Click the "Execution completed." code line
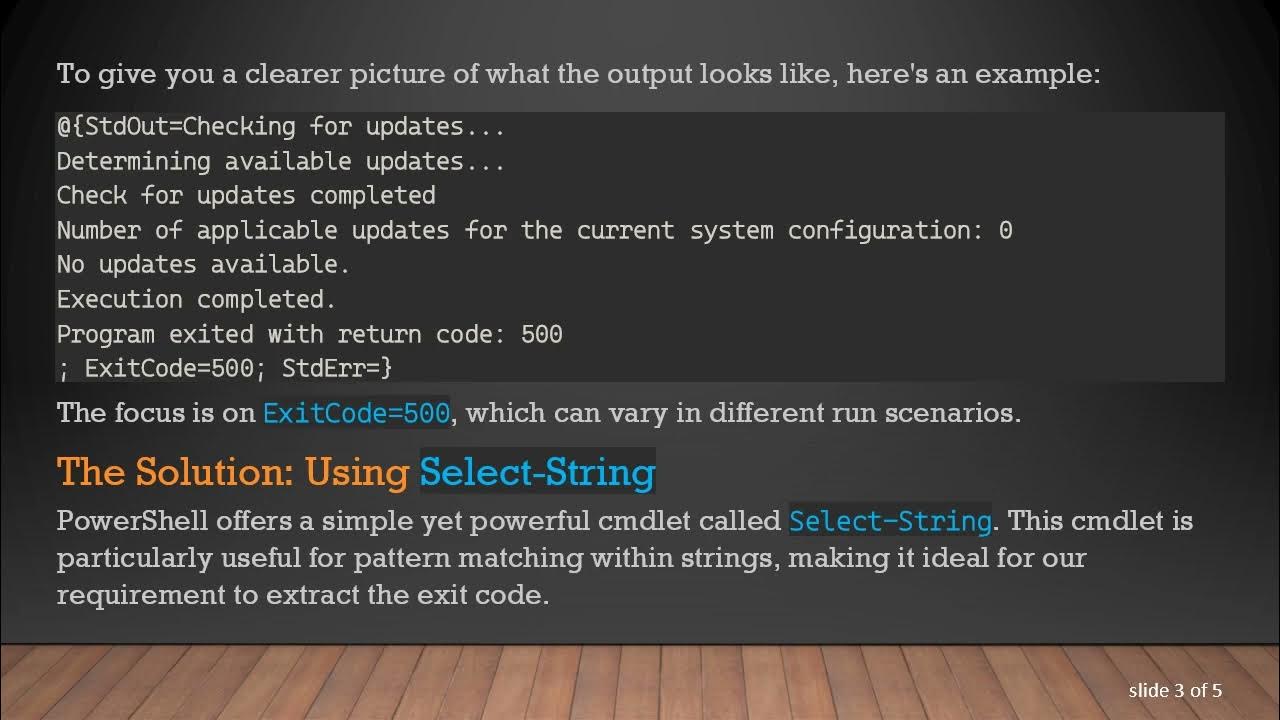1280x720 pixels. click(x=196, y=299)
